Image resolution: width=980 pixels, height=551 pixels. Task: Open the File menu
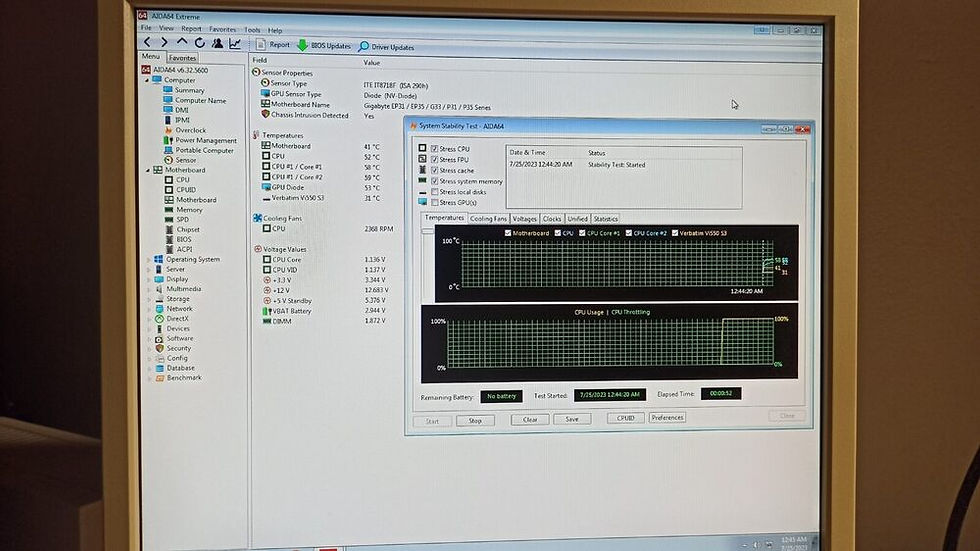[146, 27]
